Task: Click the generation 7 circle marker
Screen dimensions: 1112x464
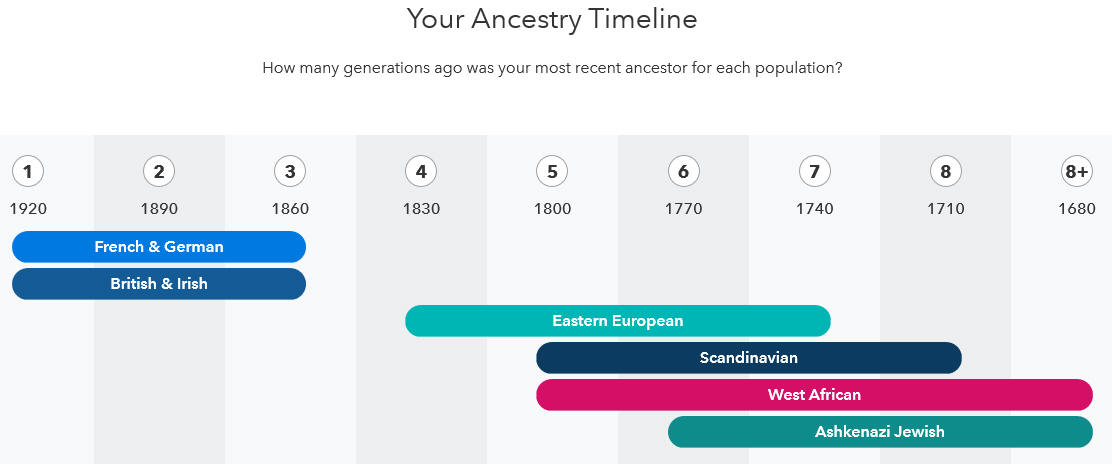Action: click(x=815, y=172)
